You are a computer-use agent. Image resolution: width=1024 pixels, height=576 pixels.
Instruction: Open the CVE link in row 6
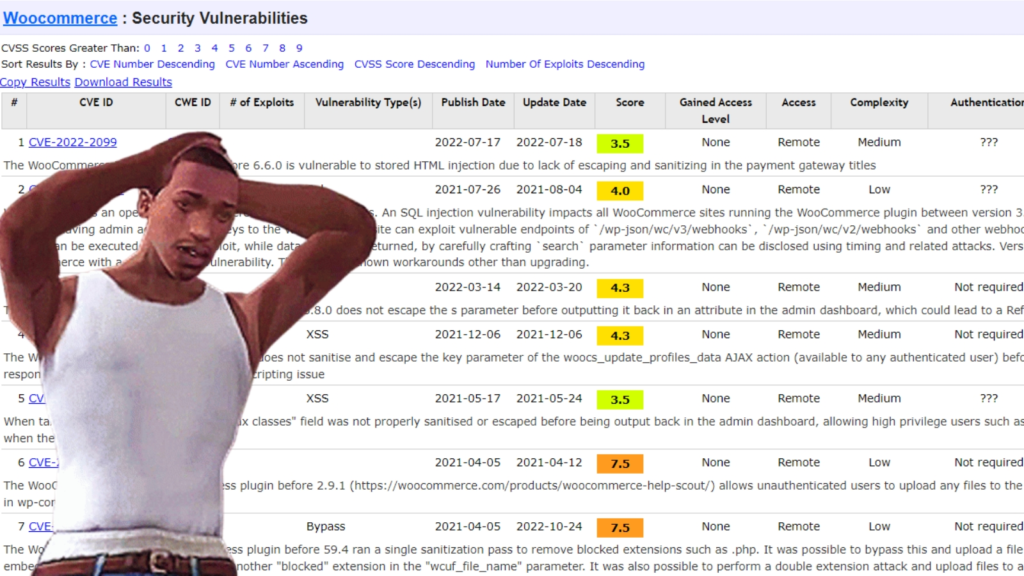pyautogui.click(x=43, y=462)
